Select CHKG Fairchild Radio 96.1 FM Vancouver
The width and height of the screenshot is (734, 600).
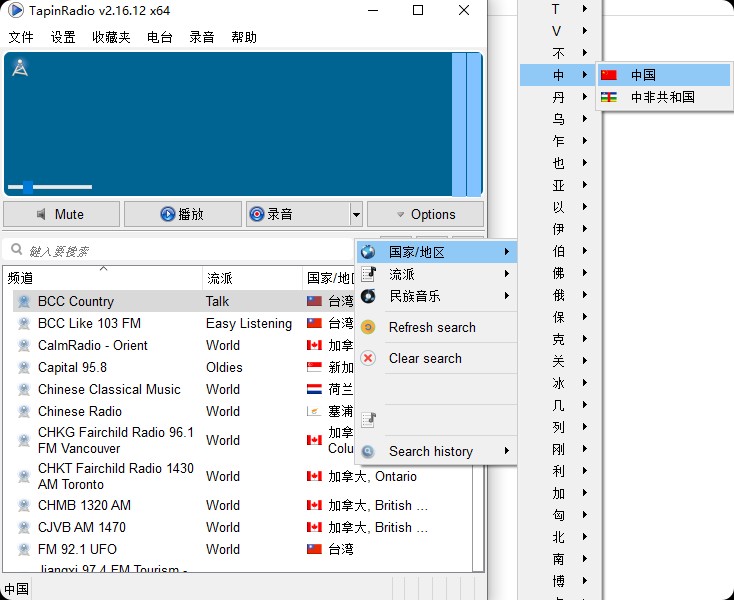[116, 440]
